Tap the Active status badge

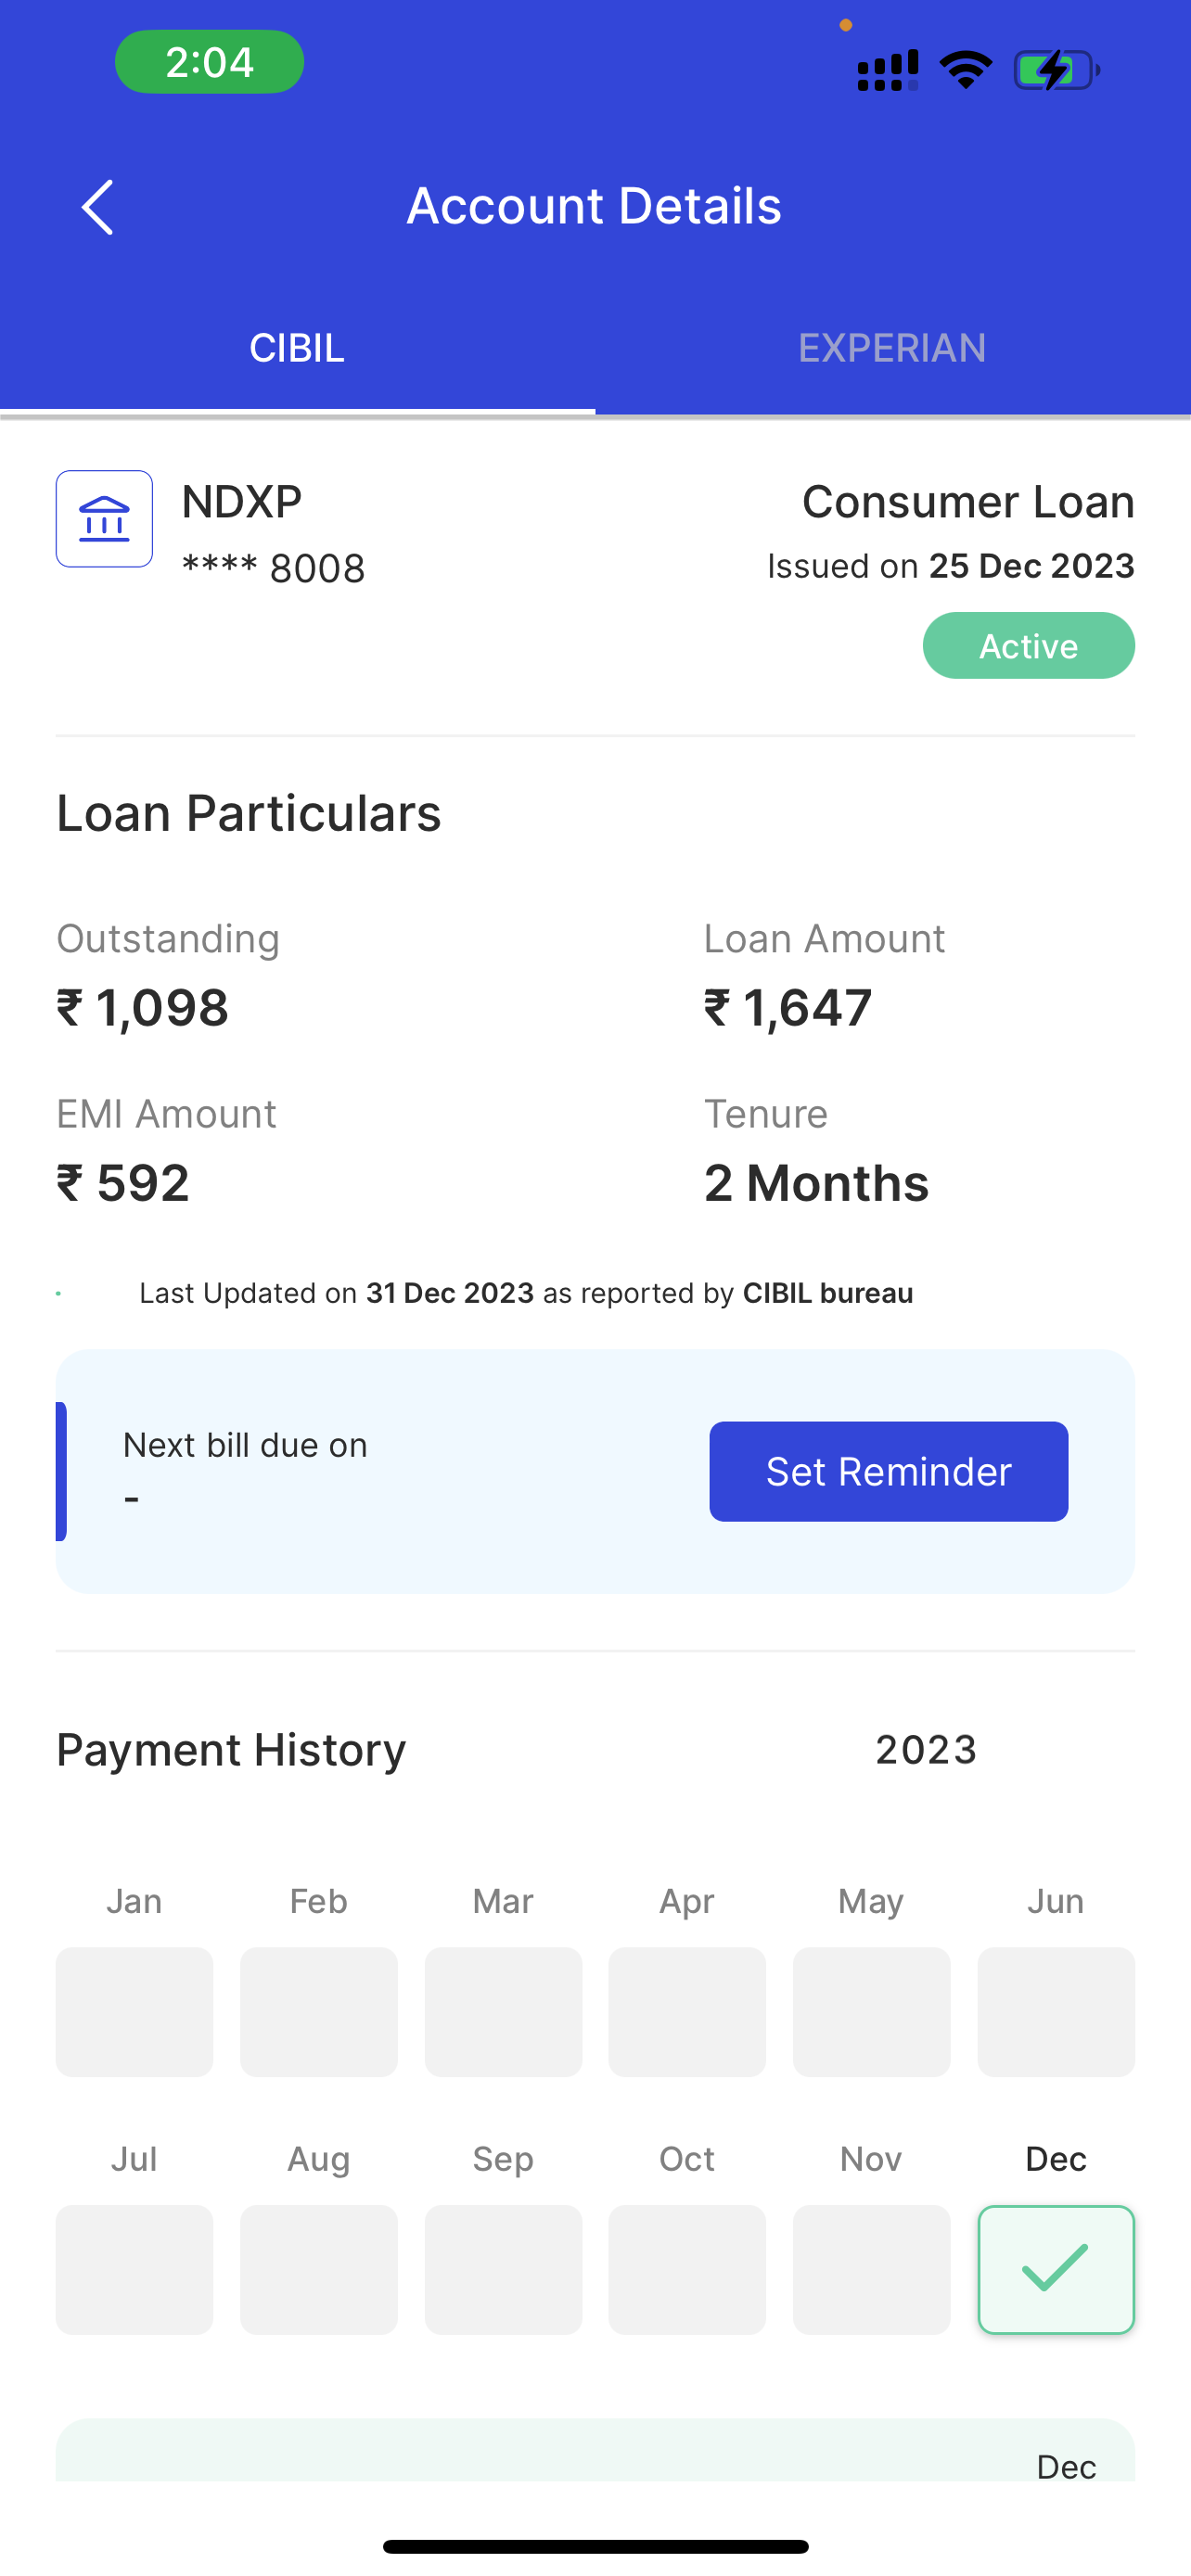(1028, 646)
